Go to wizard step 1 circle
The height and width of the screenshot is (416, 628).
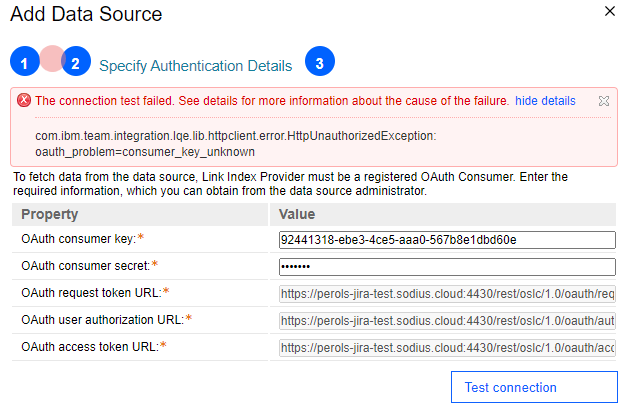(x=24, y=61)
